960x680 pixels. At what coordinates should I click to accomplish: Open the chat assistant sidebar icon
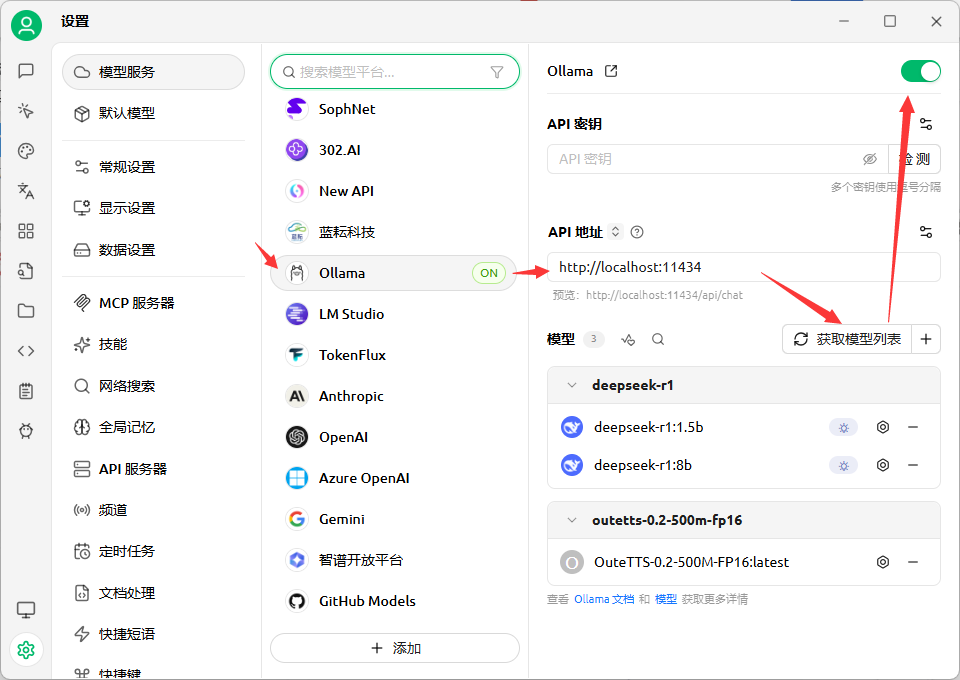pos(26,71)
